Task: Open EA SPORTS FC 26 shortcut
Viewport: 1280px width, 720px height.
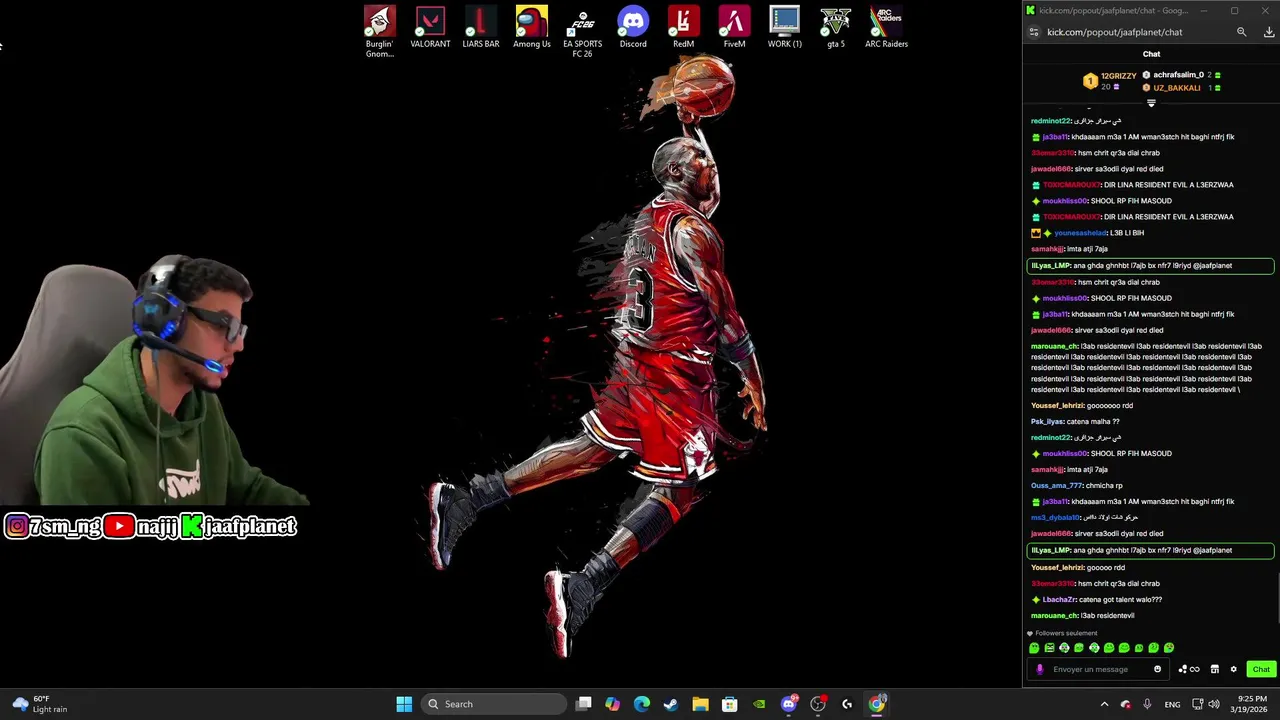Action: [x=582, y=32]
